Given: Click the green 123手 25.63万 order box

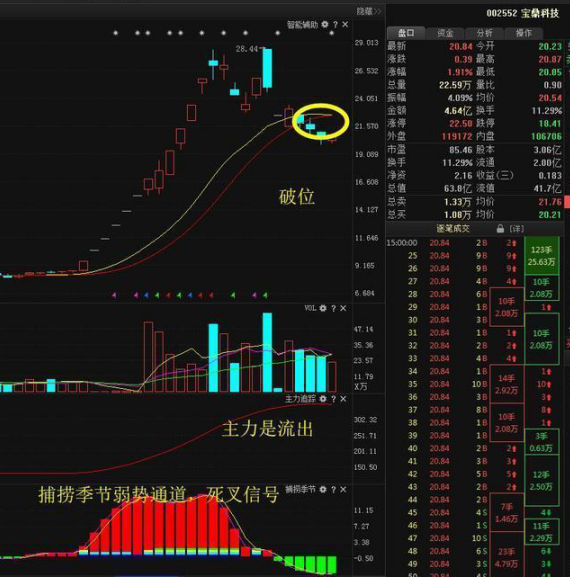Looking at the screenshot, I should click(542, 256).
